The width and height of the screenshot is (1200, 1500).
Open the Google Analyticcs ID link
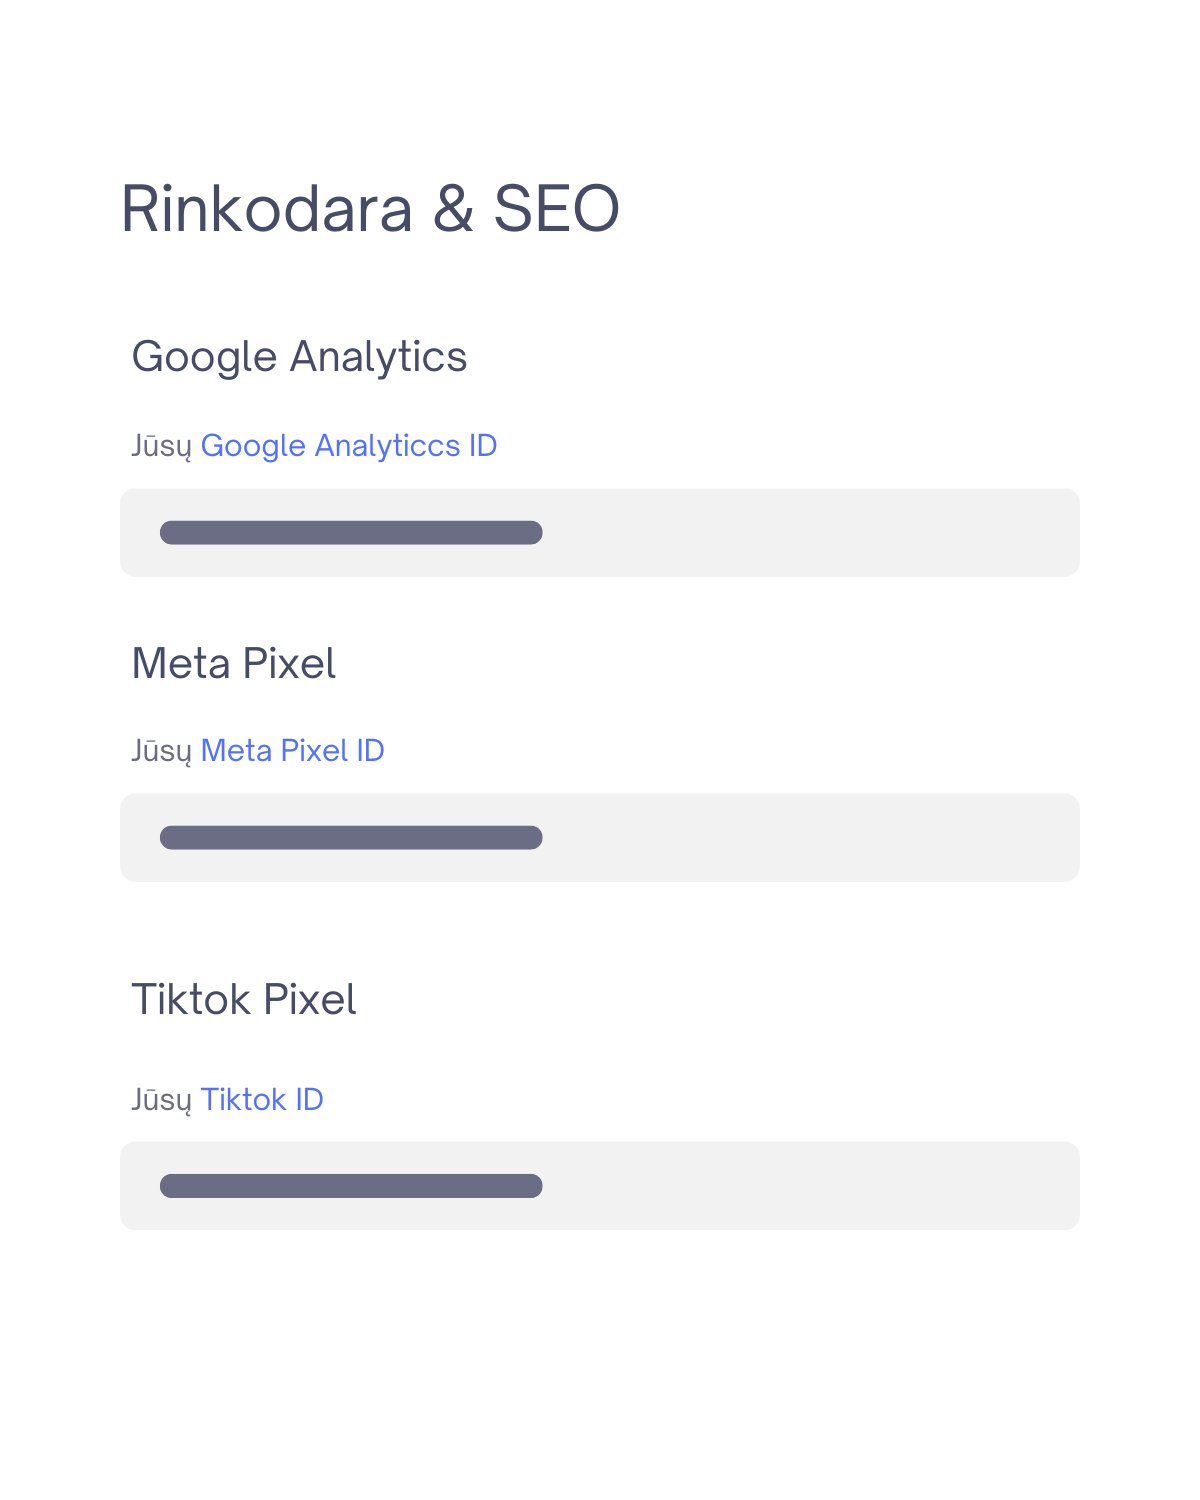349,446
